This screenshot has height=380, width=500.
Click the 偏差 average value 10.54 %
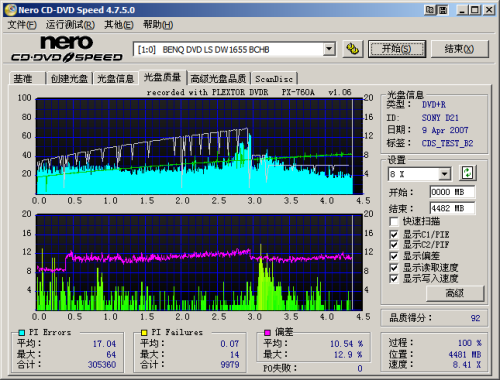pos(346,344)
